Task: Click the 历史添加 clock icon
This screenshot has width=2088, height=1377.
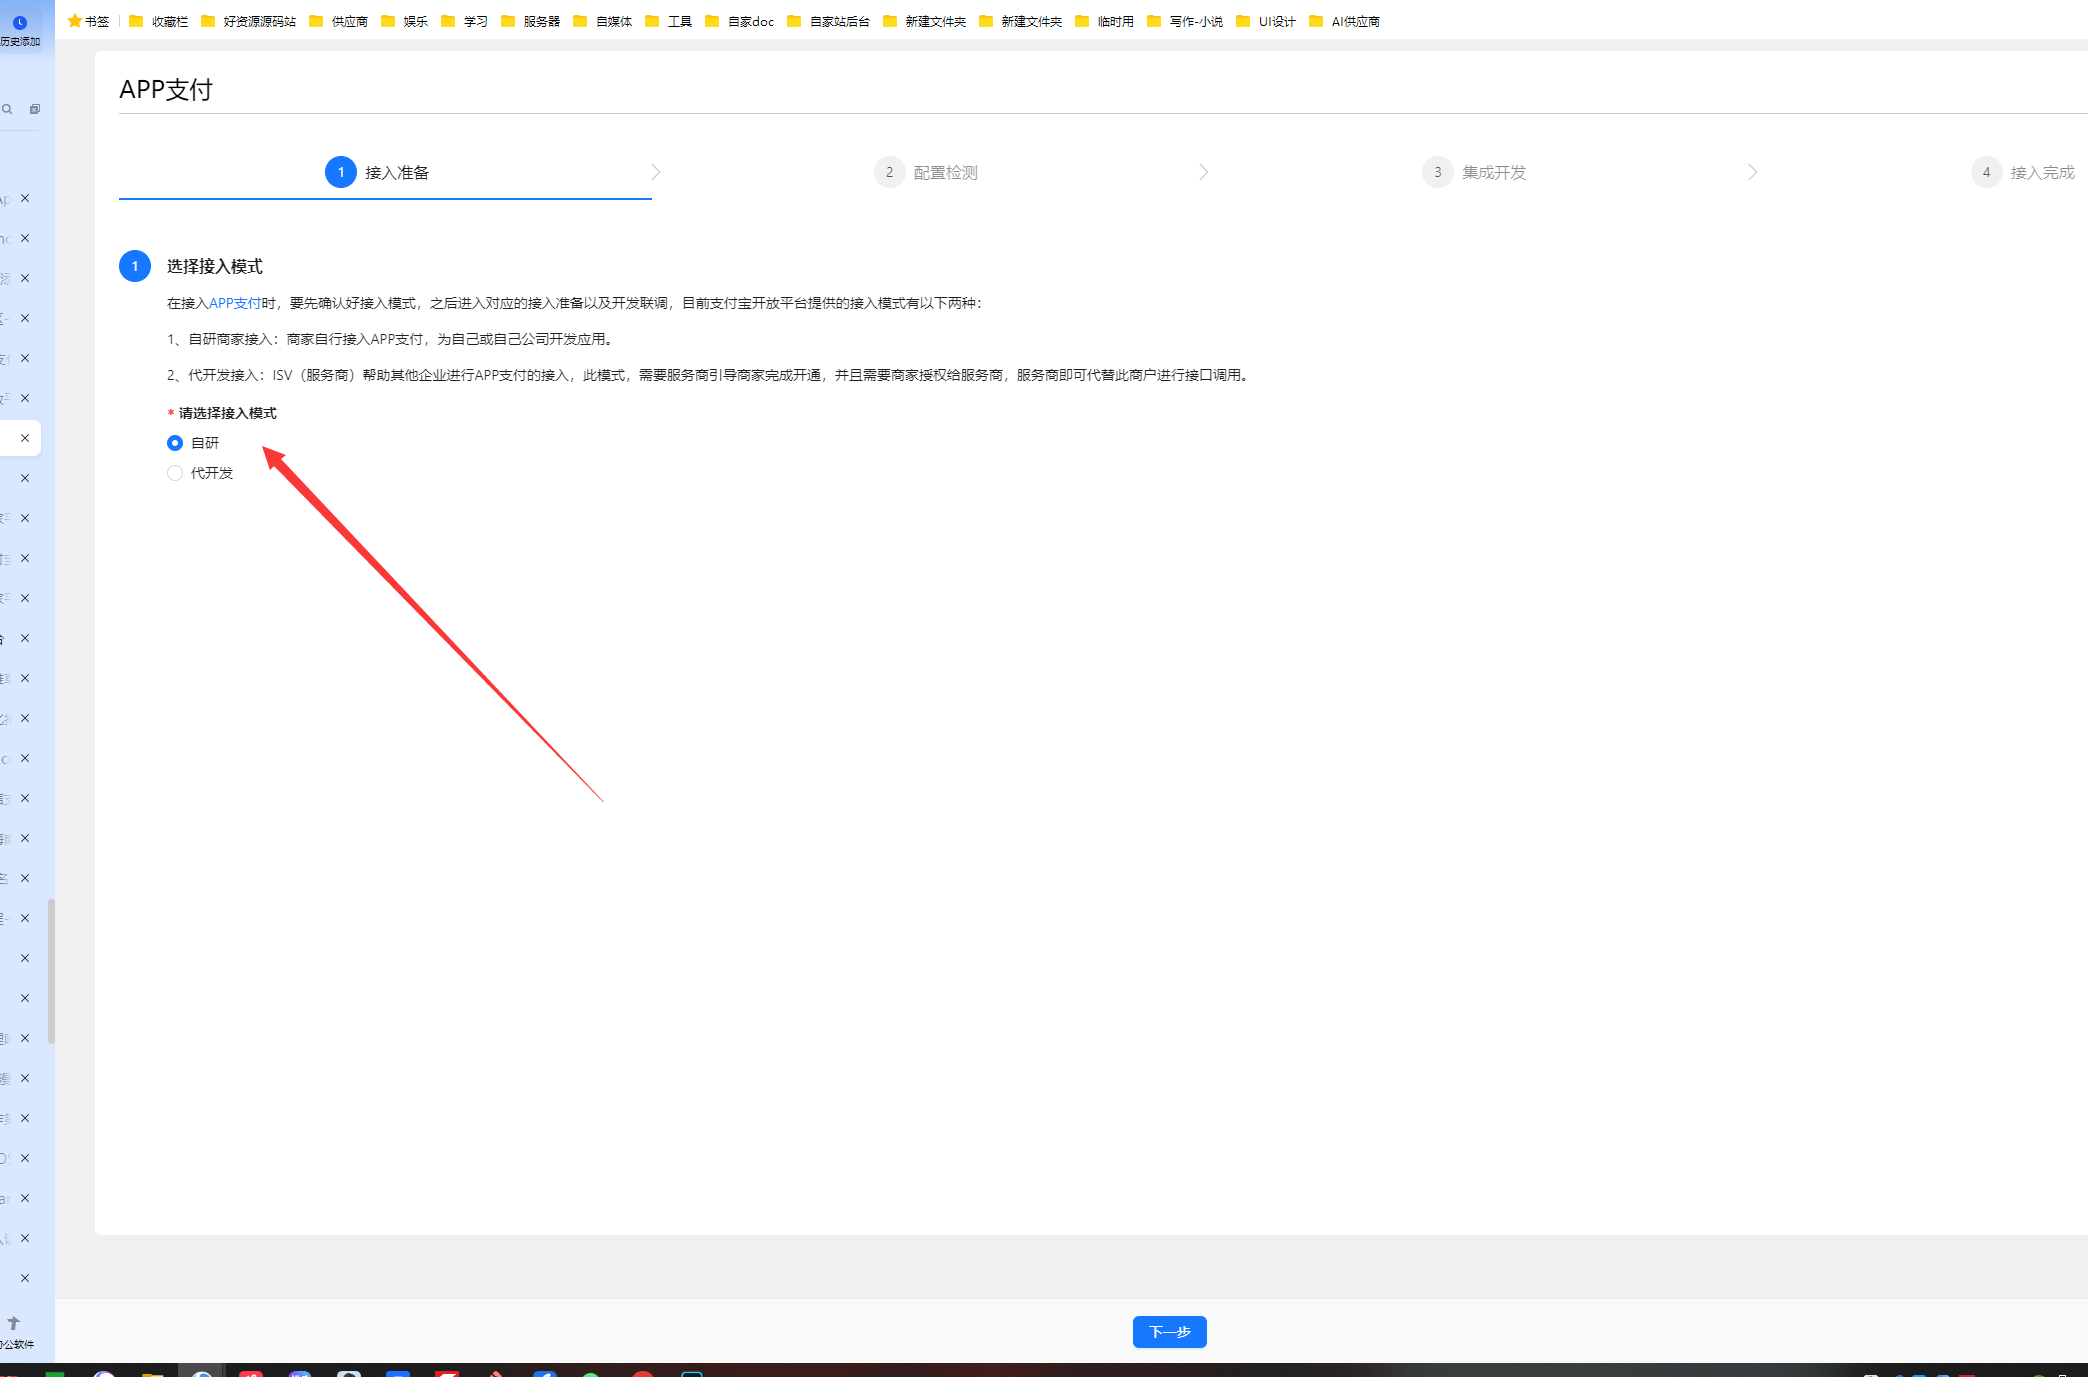Action: [19, 22]
